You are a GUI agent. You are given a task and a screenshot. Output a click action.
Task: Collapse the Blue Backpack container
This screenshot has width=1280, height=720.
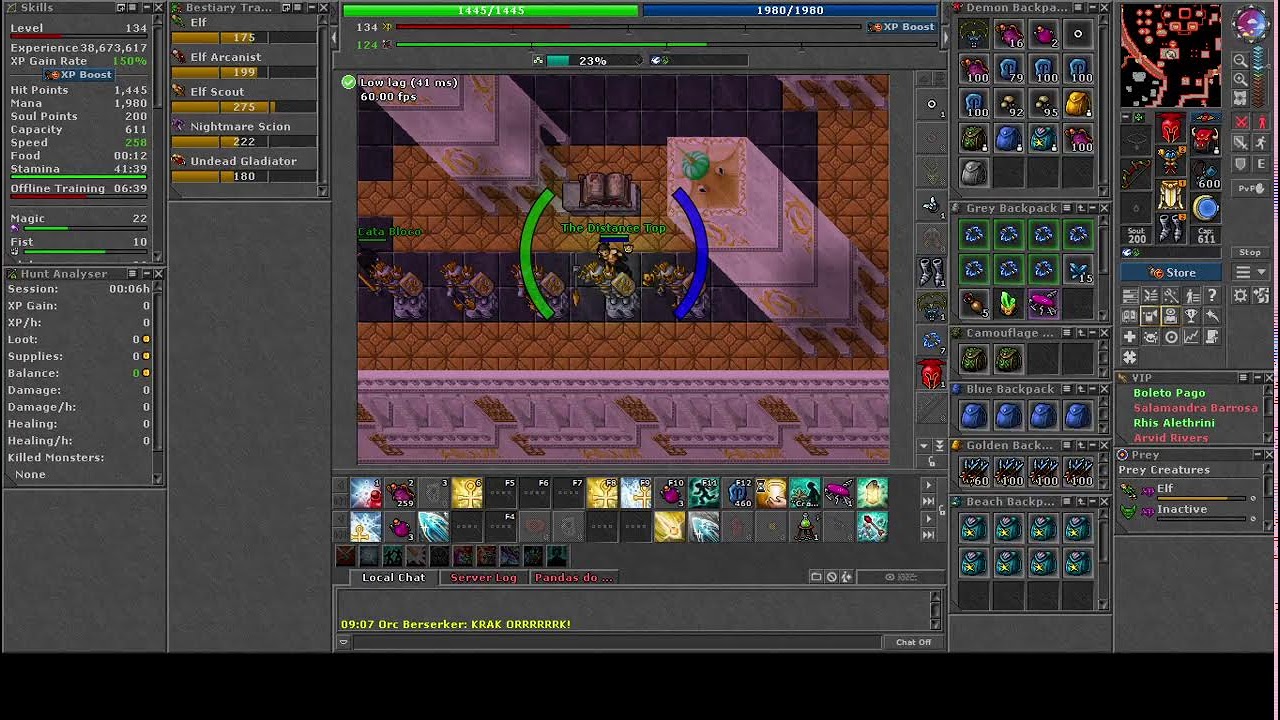tap(1091, 389)
